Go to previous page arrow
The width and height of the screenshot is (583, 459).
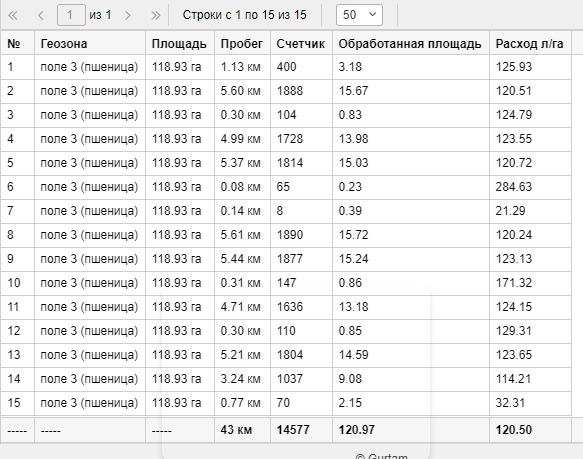tap(41, 15)
